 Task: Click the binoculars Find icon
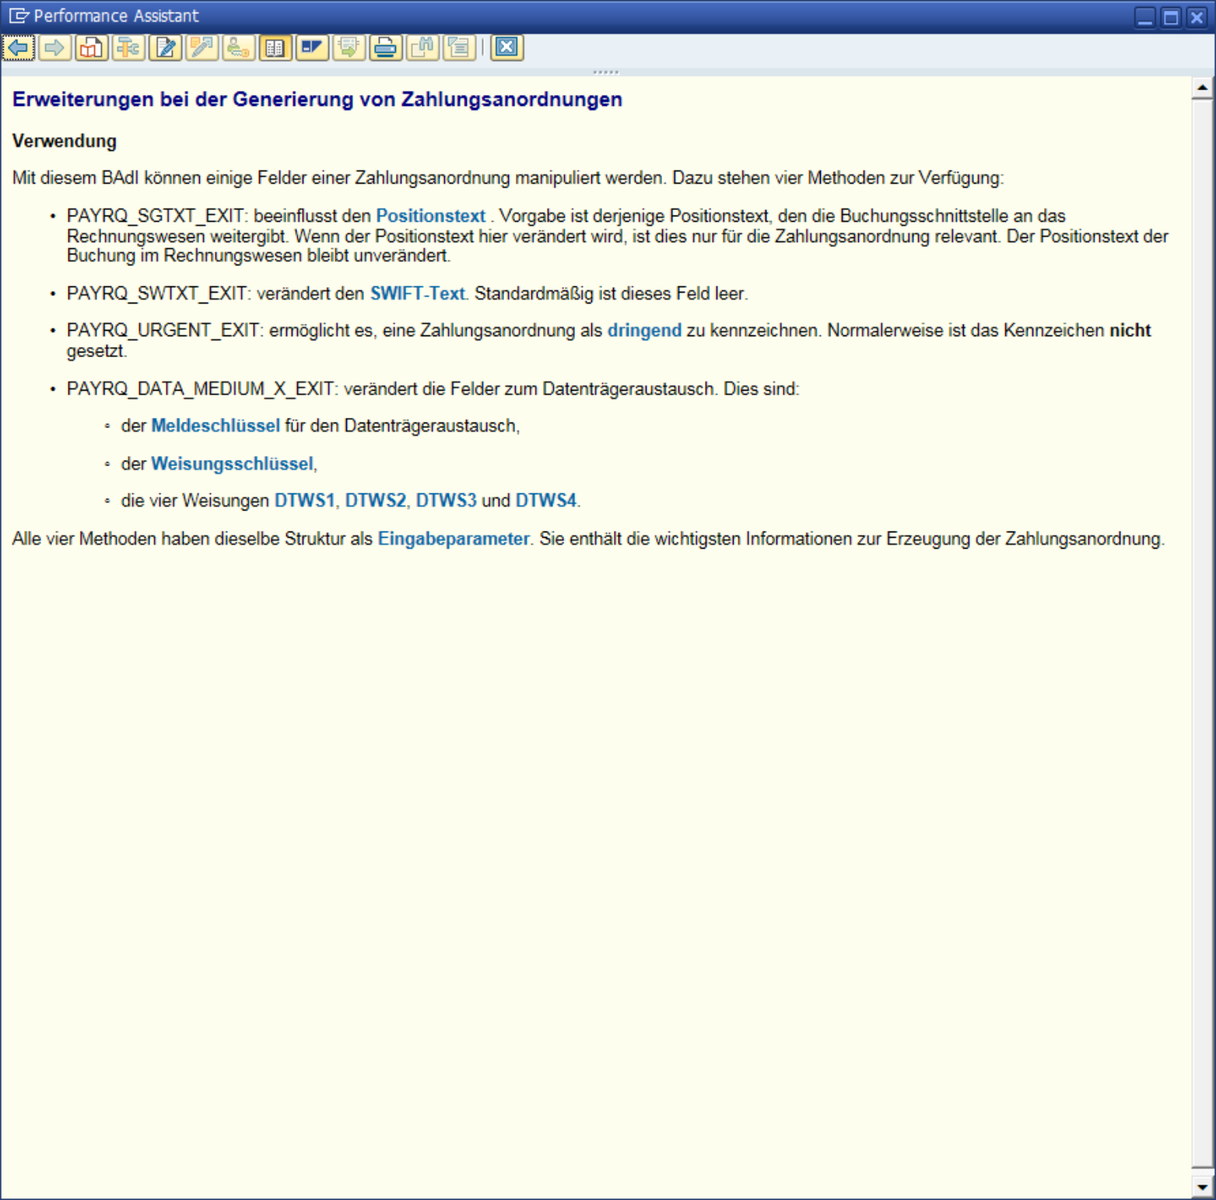click(422, 47)
